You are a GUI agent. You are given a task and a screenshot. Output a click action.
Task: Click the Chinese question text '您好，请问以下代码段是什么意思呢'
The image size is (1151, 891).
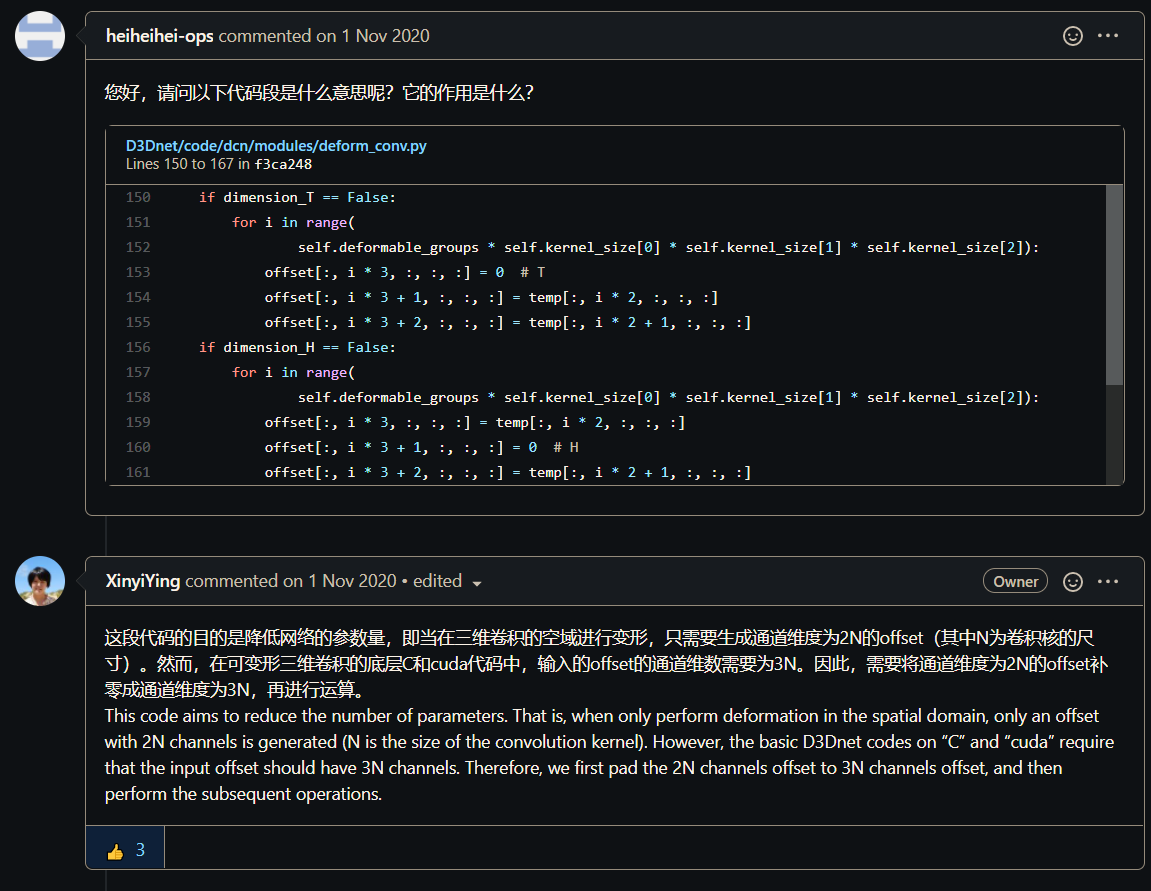coord(249,92)
